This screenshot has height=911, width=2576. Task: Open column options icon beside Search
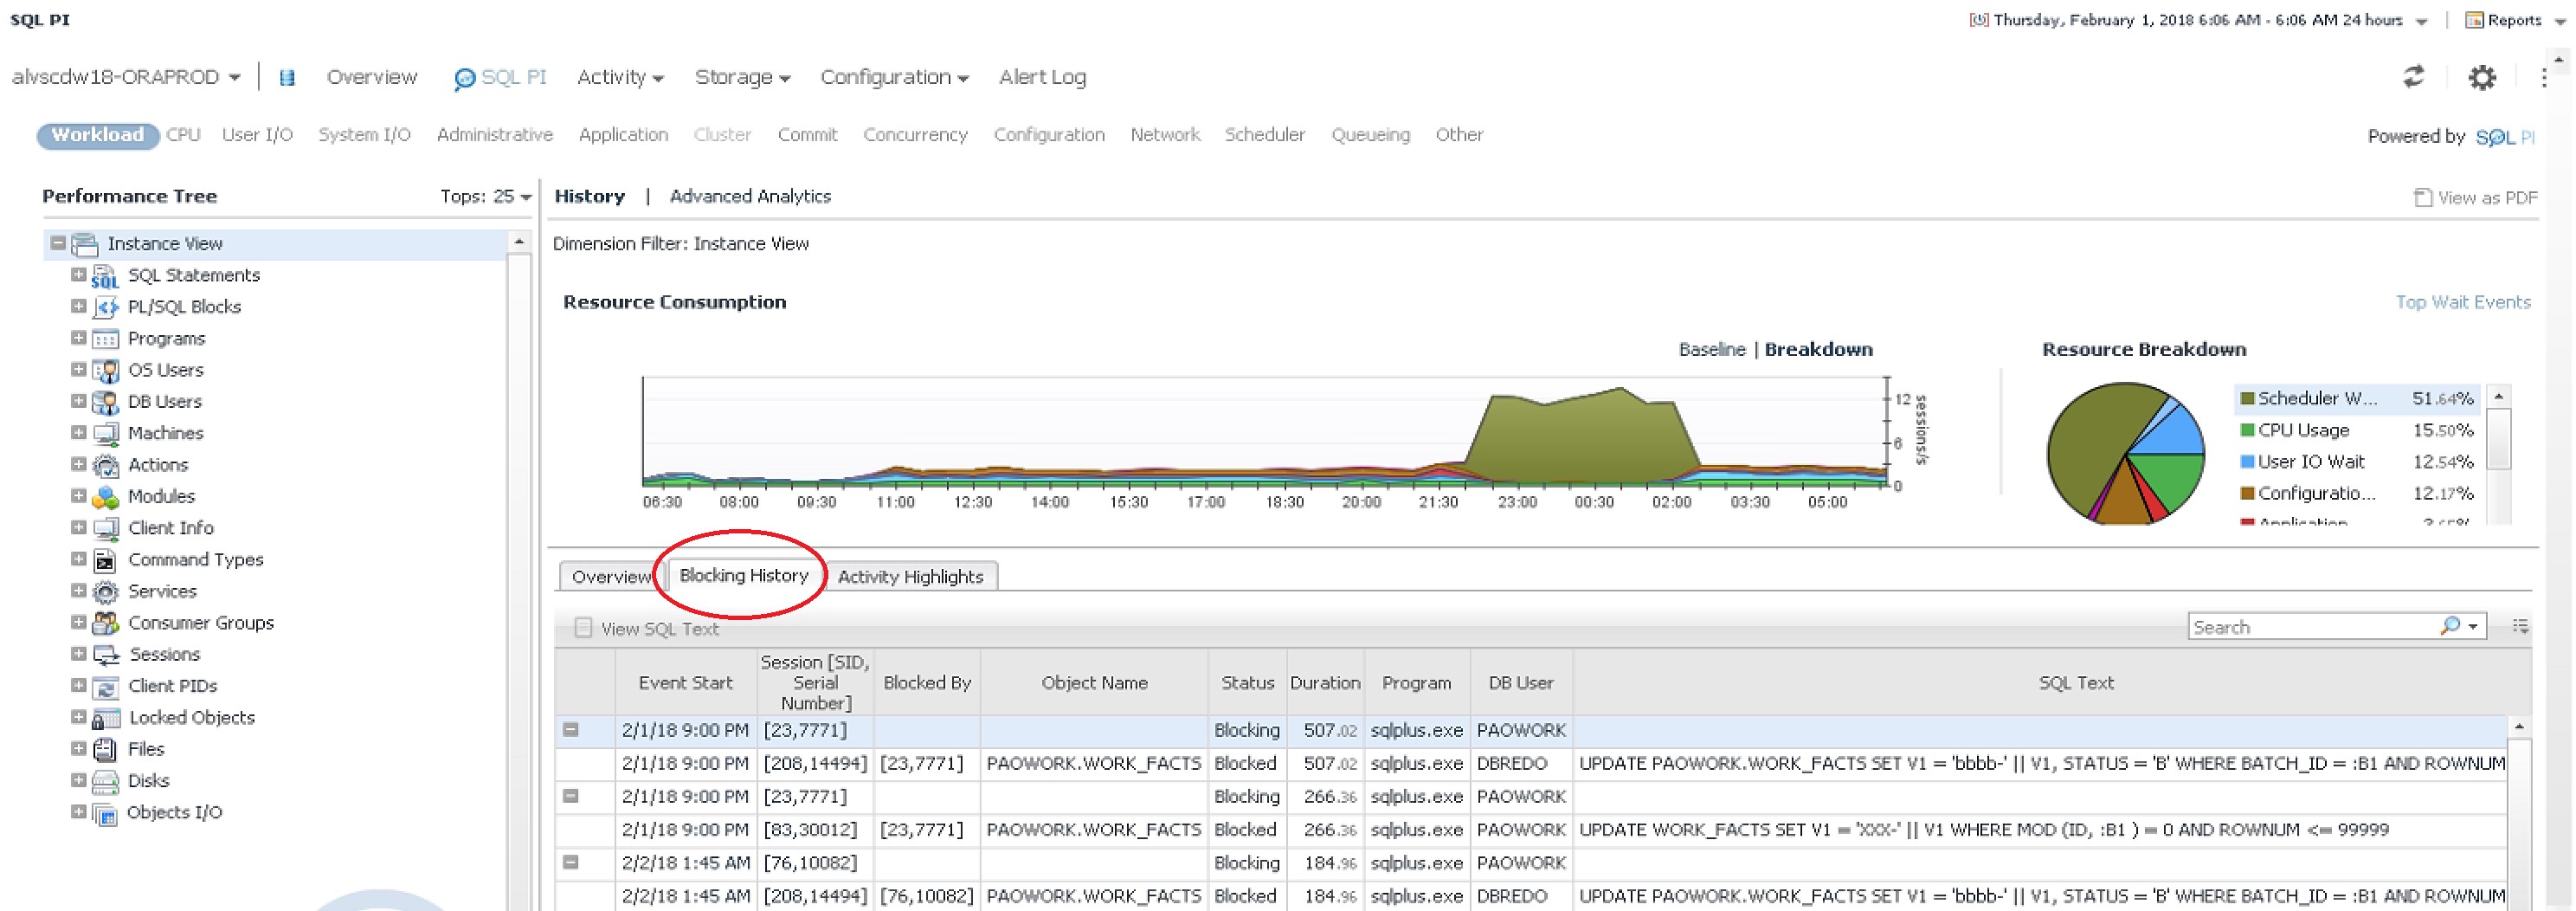pyautogui.click(x=2520, y=626)
